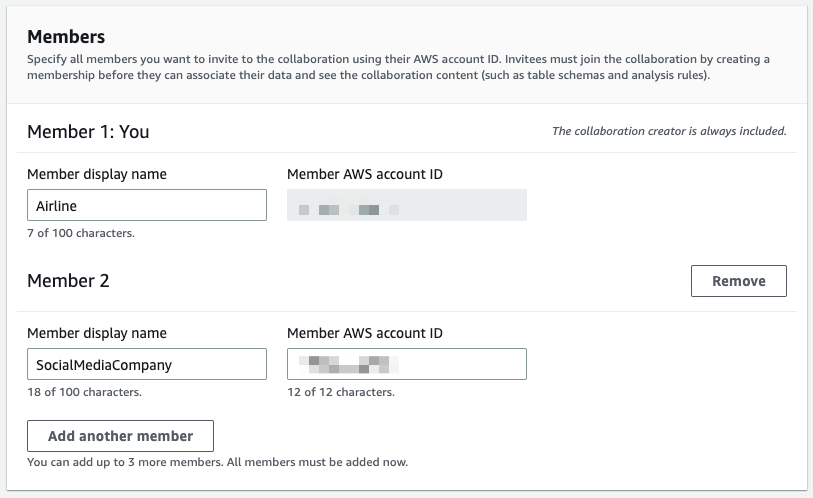Click 'Member display name' label above SocialMediaCompany
The image size is (813, 498).
point(97,333)
